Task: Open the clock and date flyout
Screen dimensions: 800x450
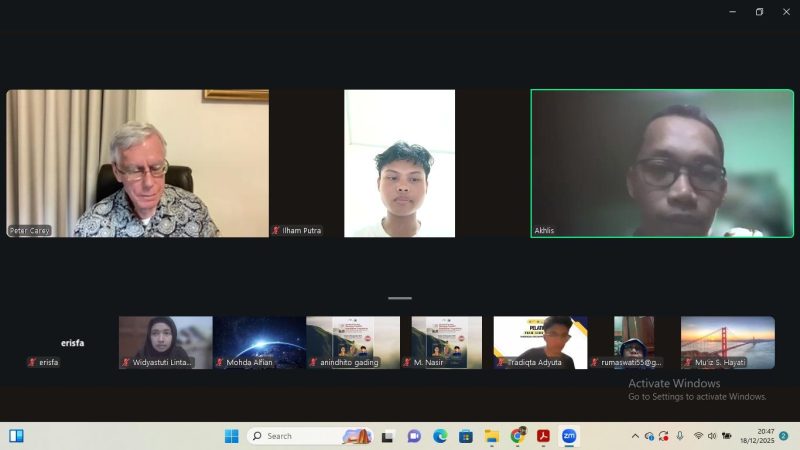Action: click(x=757, y=436)
